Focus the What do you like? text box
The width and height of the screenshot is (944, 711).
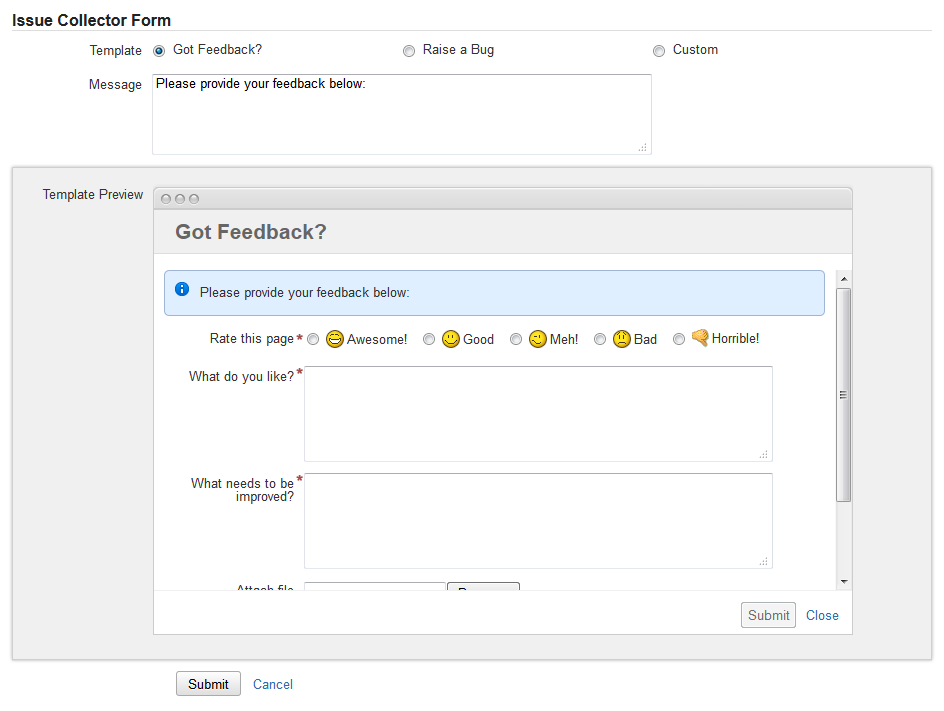538,413
